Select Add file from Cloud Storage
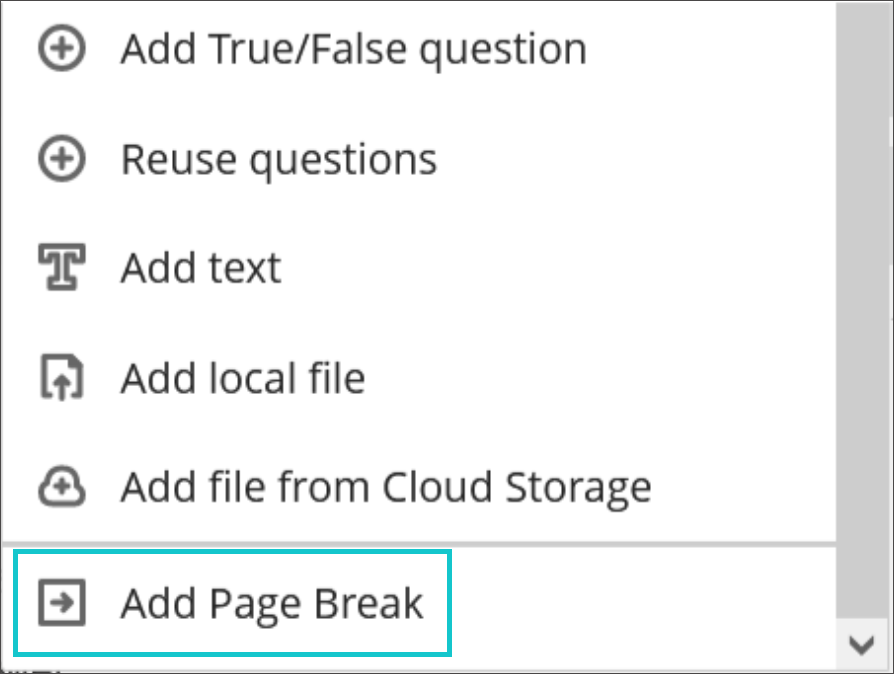Image resolution: width=894 pixels, height=674 pixels. coord(386,488)
